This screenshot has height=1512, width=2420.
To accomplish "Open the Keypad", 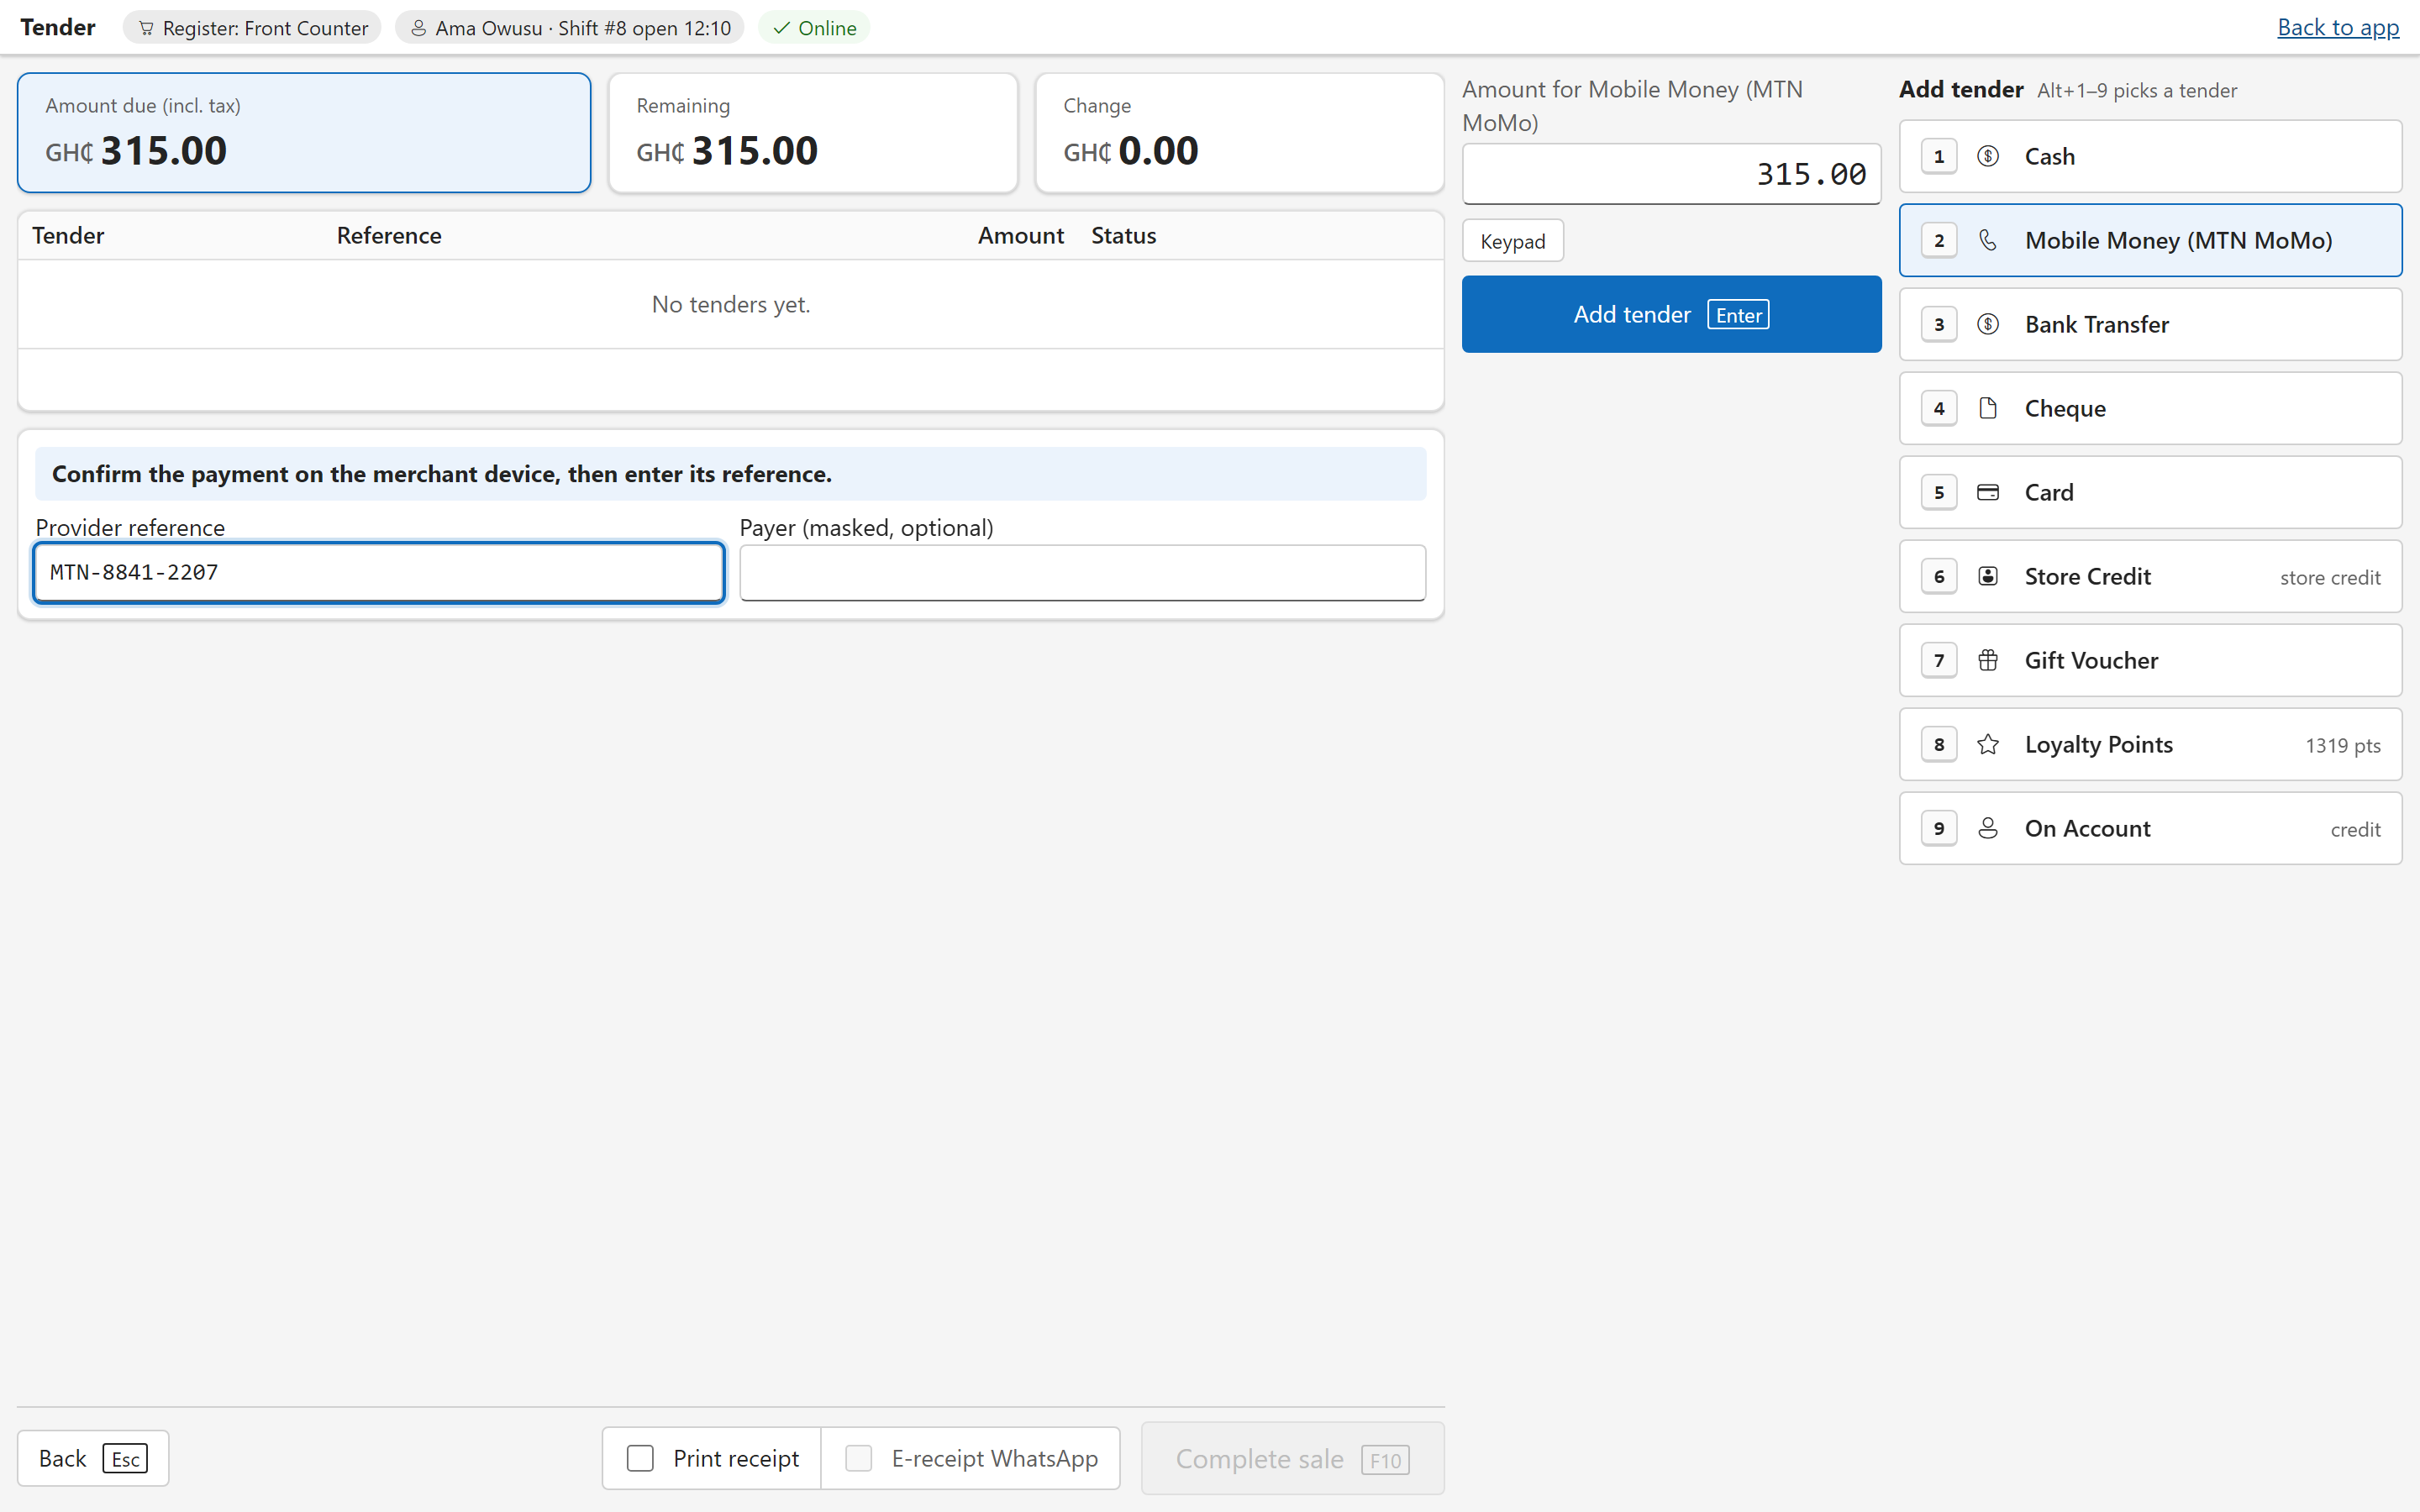I will 1512,241.
